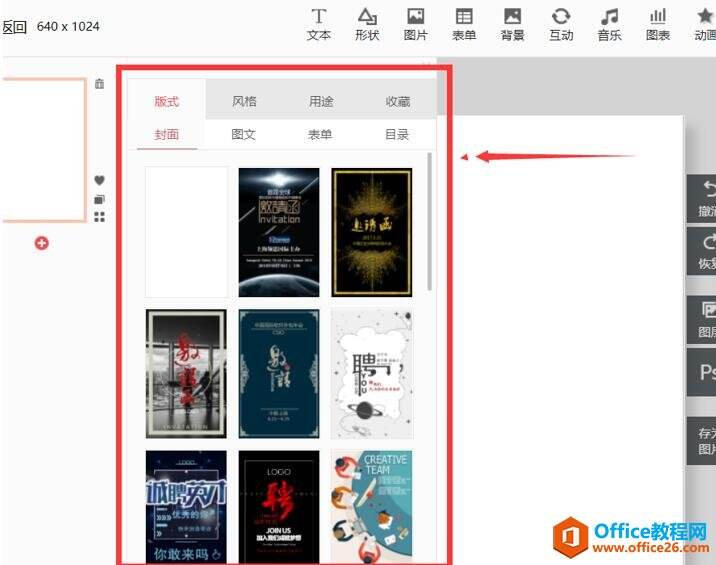This screenshot has width=716, height=565.
Task: Switch to the 用途 tab
Action: click(321, 101)
